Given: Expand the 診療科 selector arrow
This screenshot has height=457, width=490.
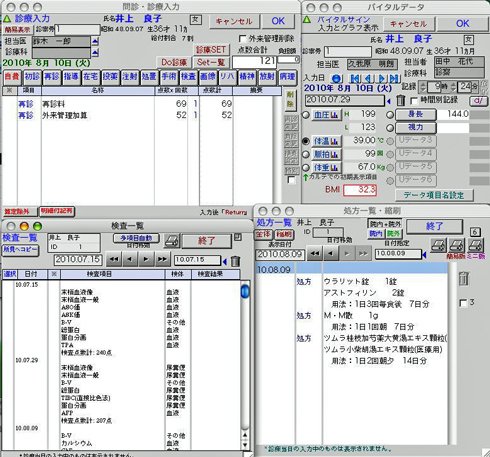Looking at the screenshot, I should (95, 52).
